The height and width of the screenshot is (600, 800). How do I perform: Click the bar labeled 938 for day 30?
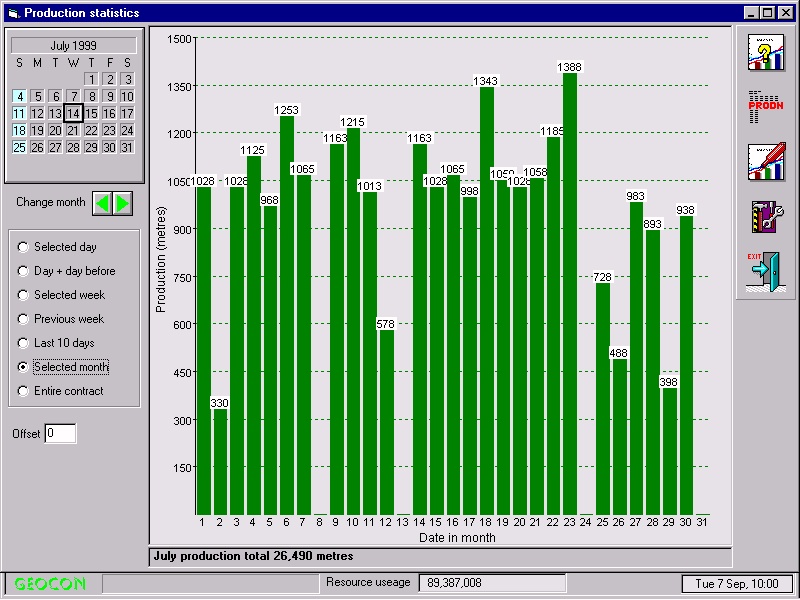click(687, 365)
